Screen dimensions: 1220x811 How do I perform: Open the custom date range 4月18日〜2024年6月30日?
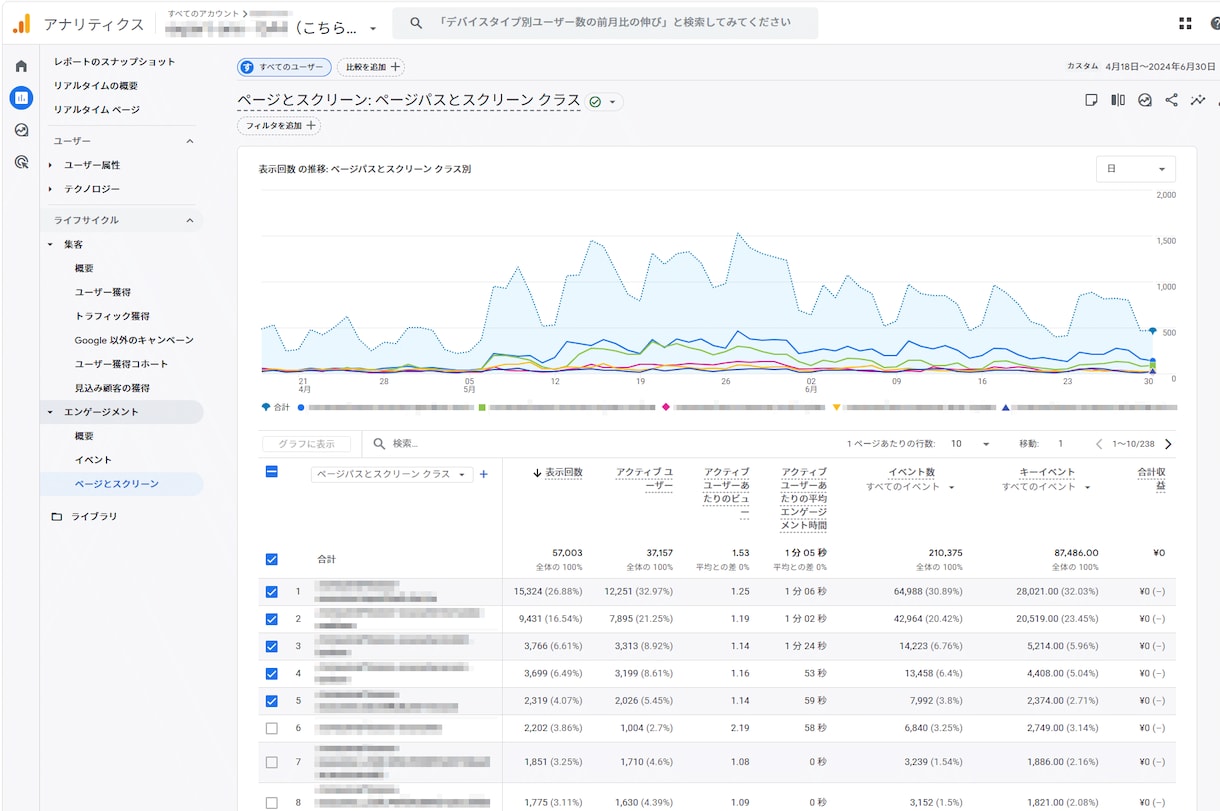pos(1160,66)
